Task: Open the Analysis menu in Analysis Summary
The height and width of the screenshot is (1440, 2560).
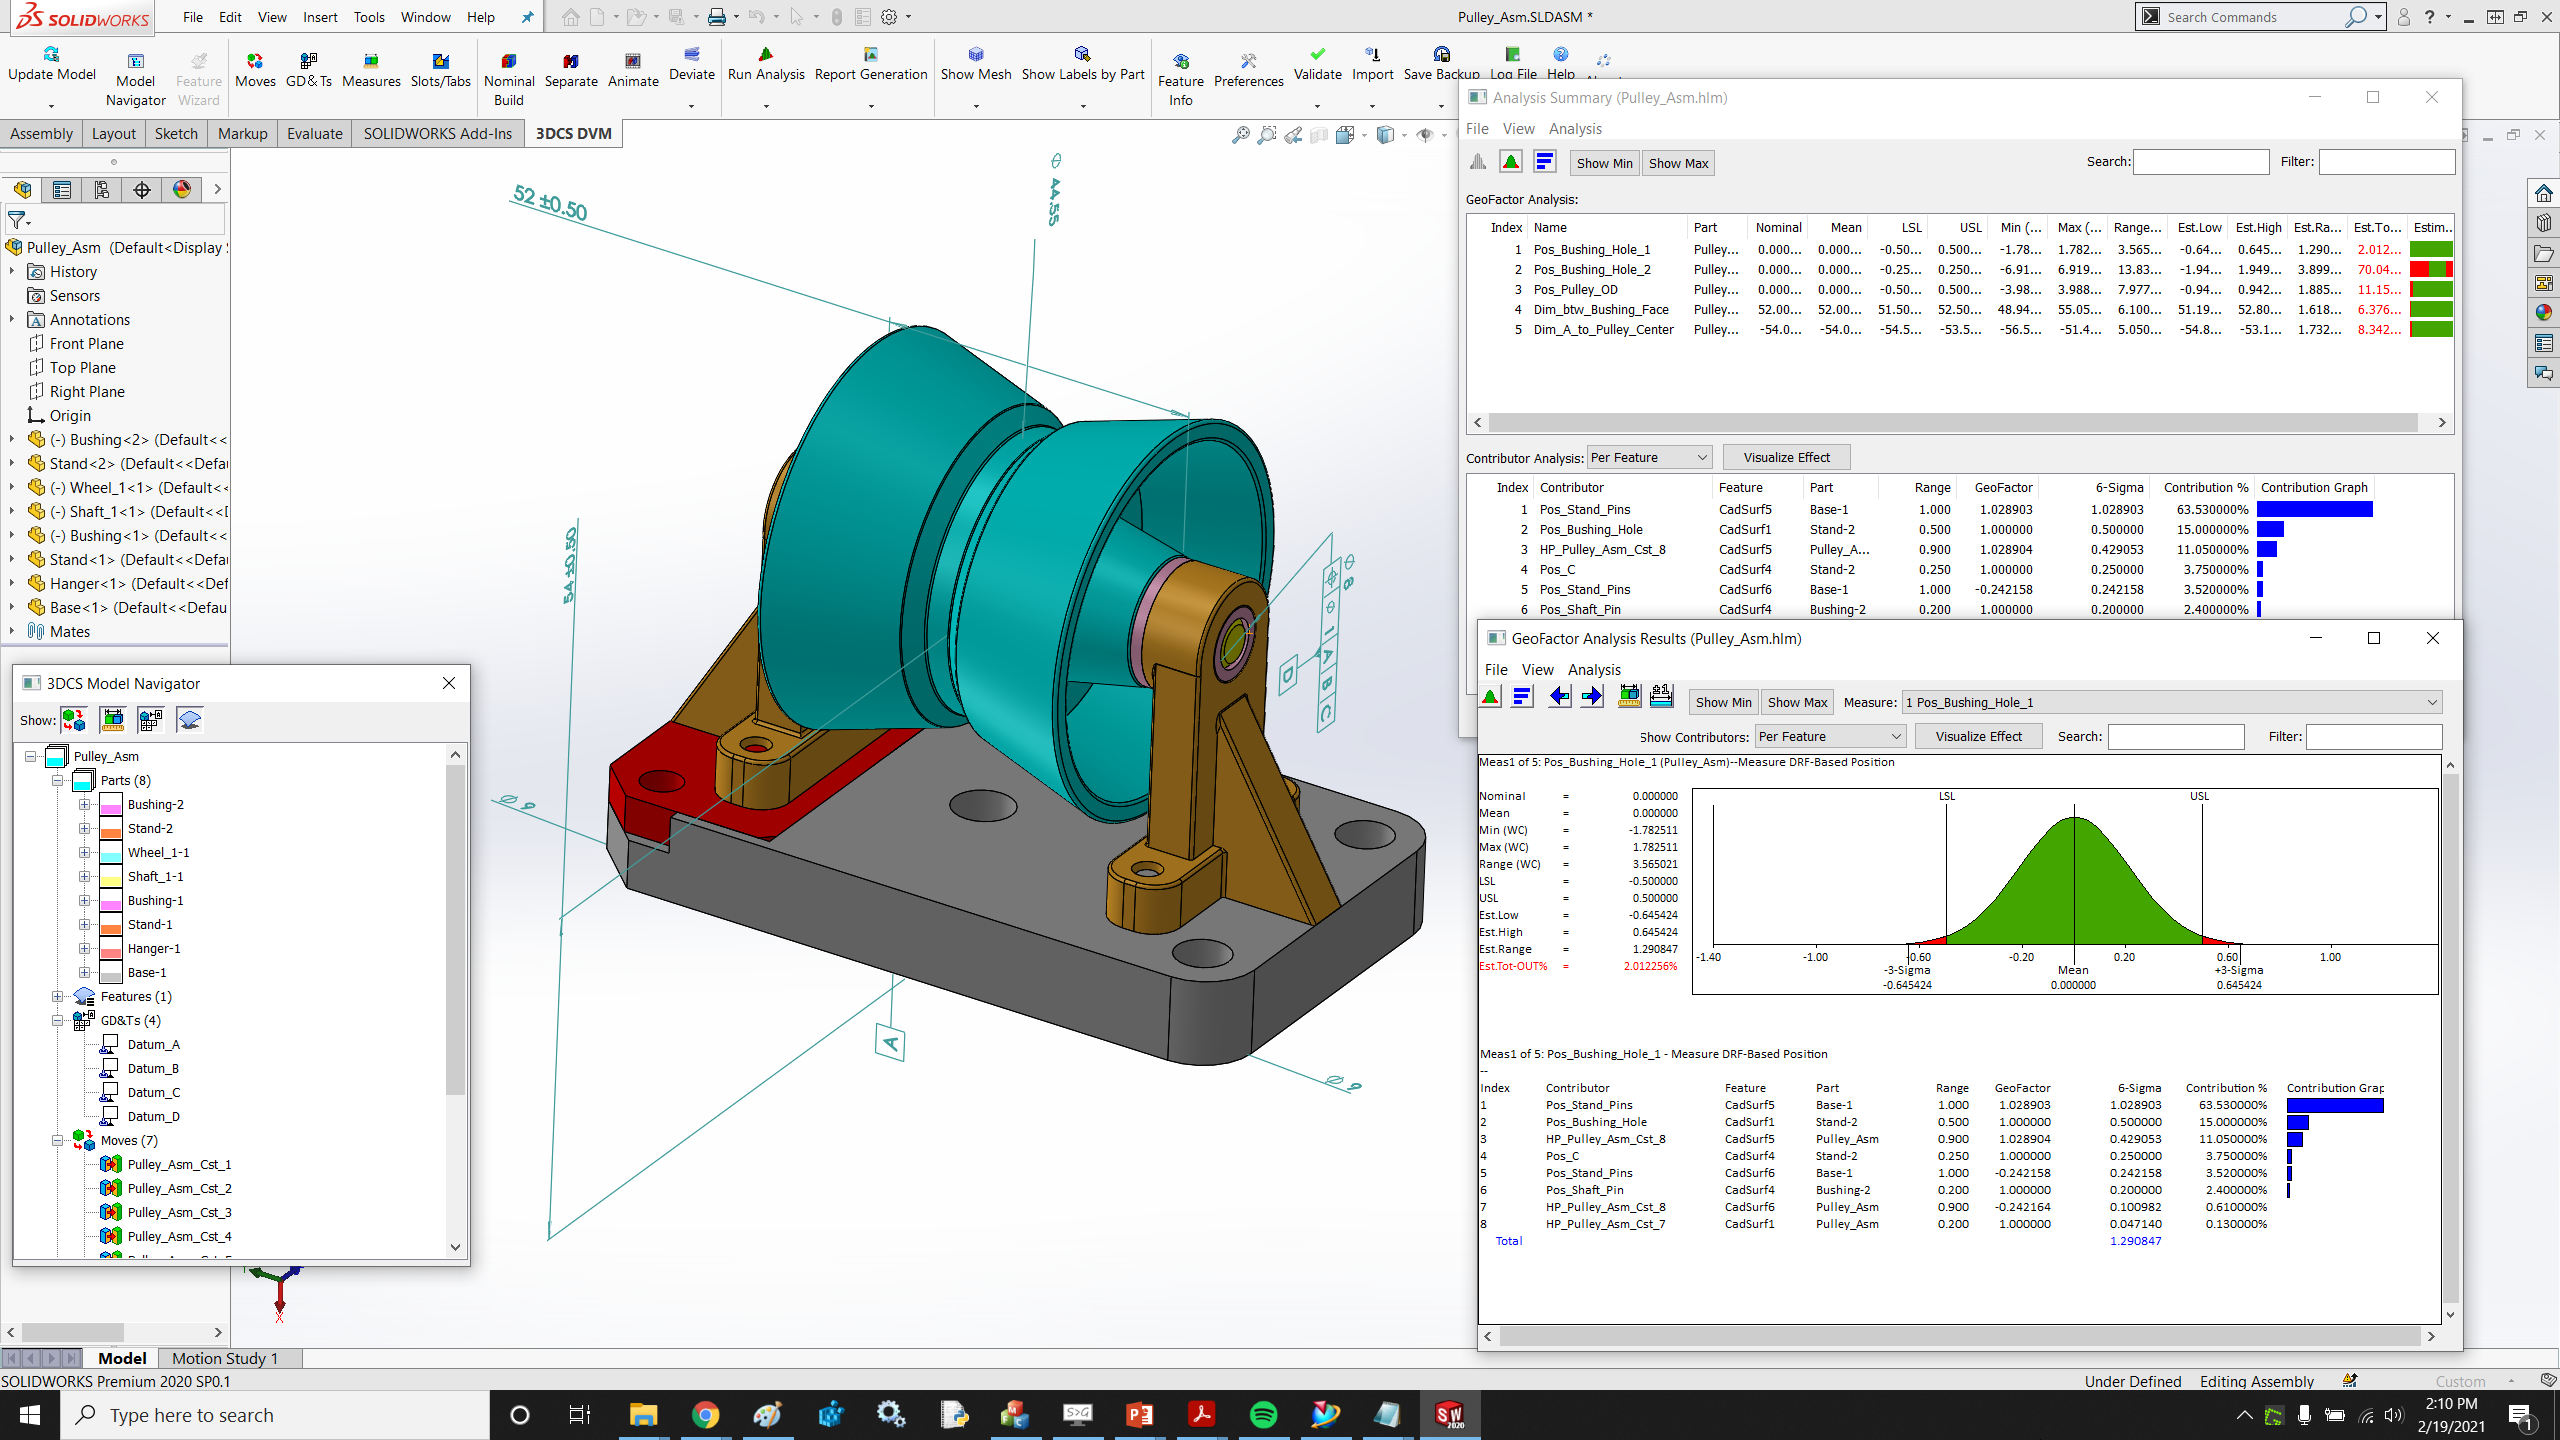Action: 1574,129
